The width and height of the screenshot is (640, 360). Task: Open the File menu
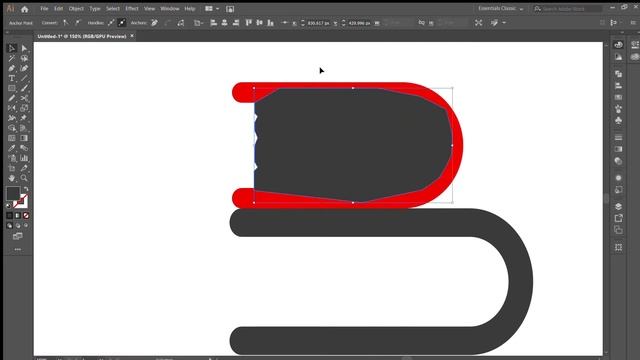44,9
